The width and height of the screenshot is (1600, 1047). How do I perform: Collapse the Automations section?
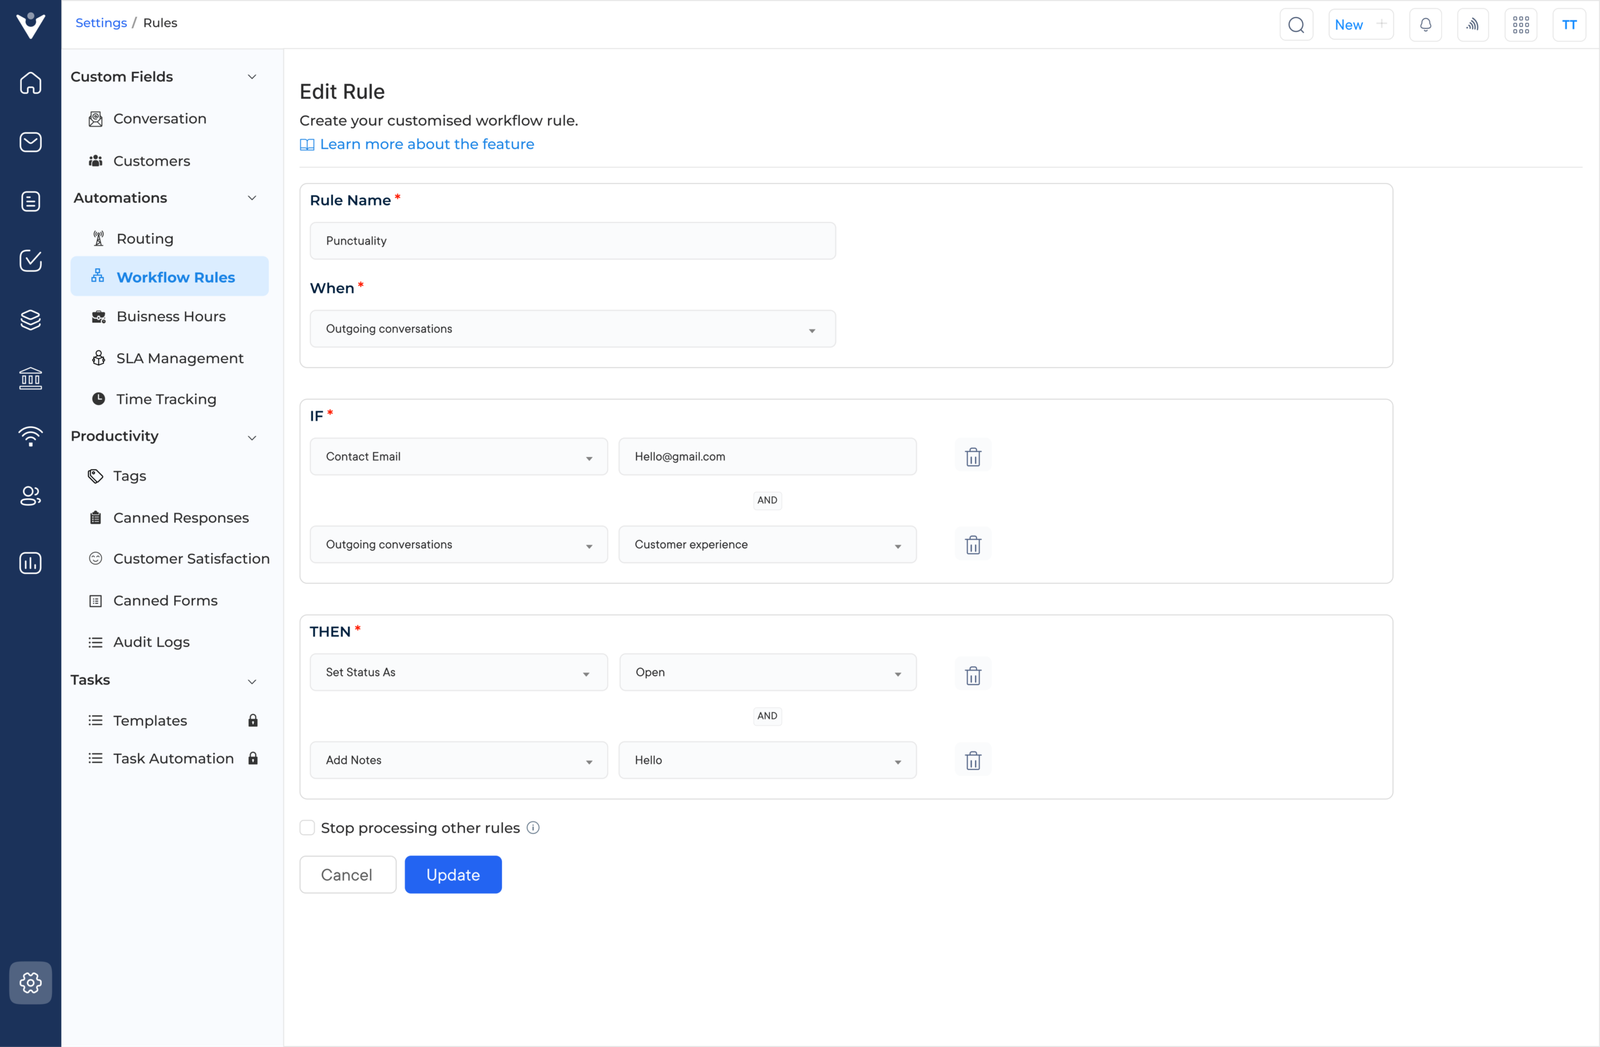[252, 198]
